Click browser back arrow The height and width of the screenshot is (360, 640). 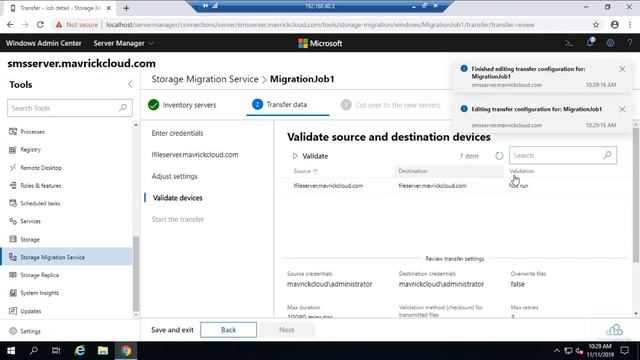pyautogui.click(x=10, y=24)
